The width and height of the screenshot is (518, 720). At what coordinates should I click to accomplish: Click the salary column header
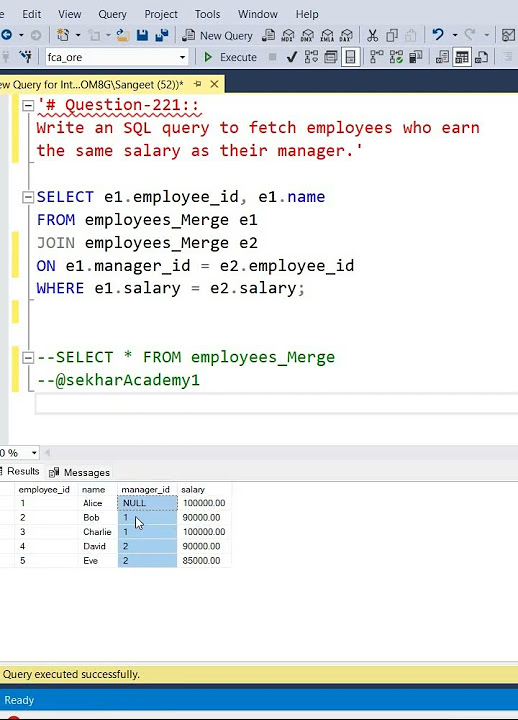204,489
